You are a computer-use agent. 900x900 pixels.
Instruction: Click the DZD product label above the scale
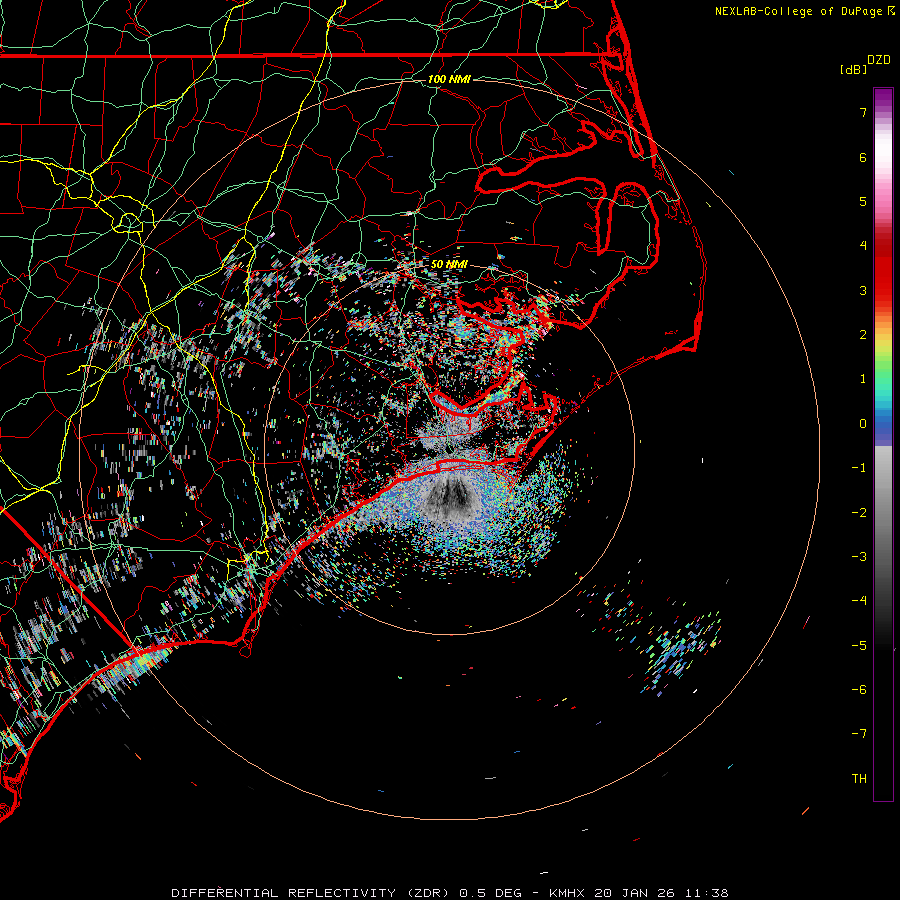click(879, 60)
